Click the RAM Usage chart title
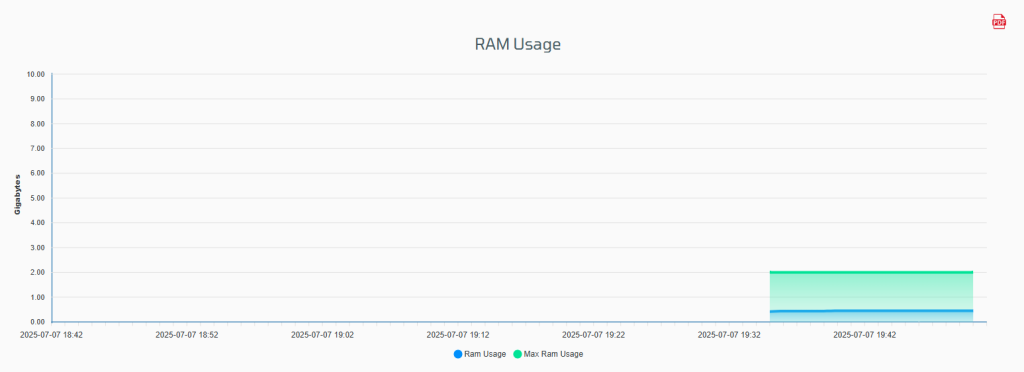Screen dimensions: 1024x372 (518, 44)
